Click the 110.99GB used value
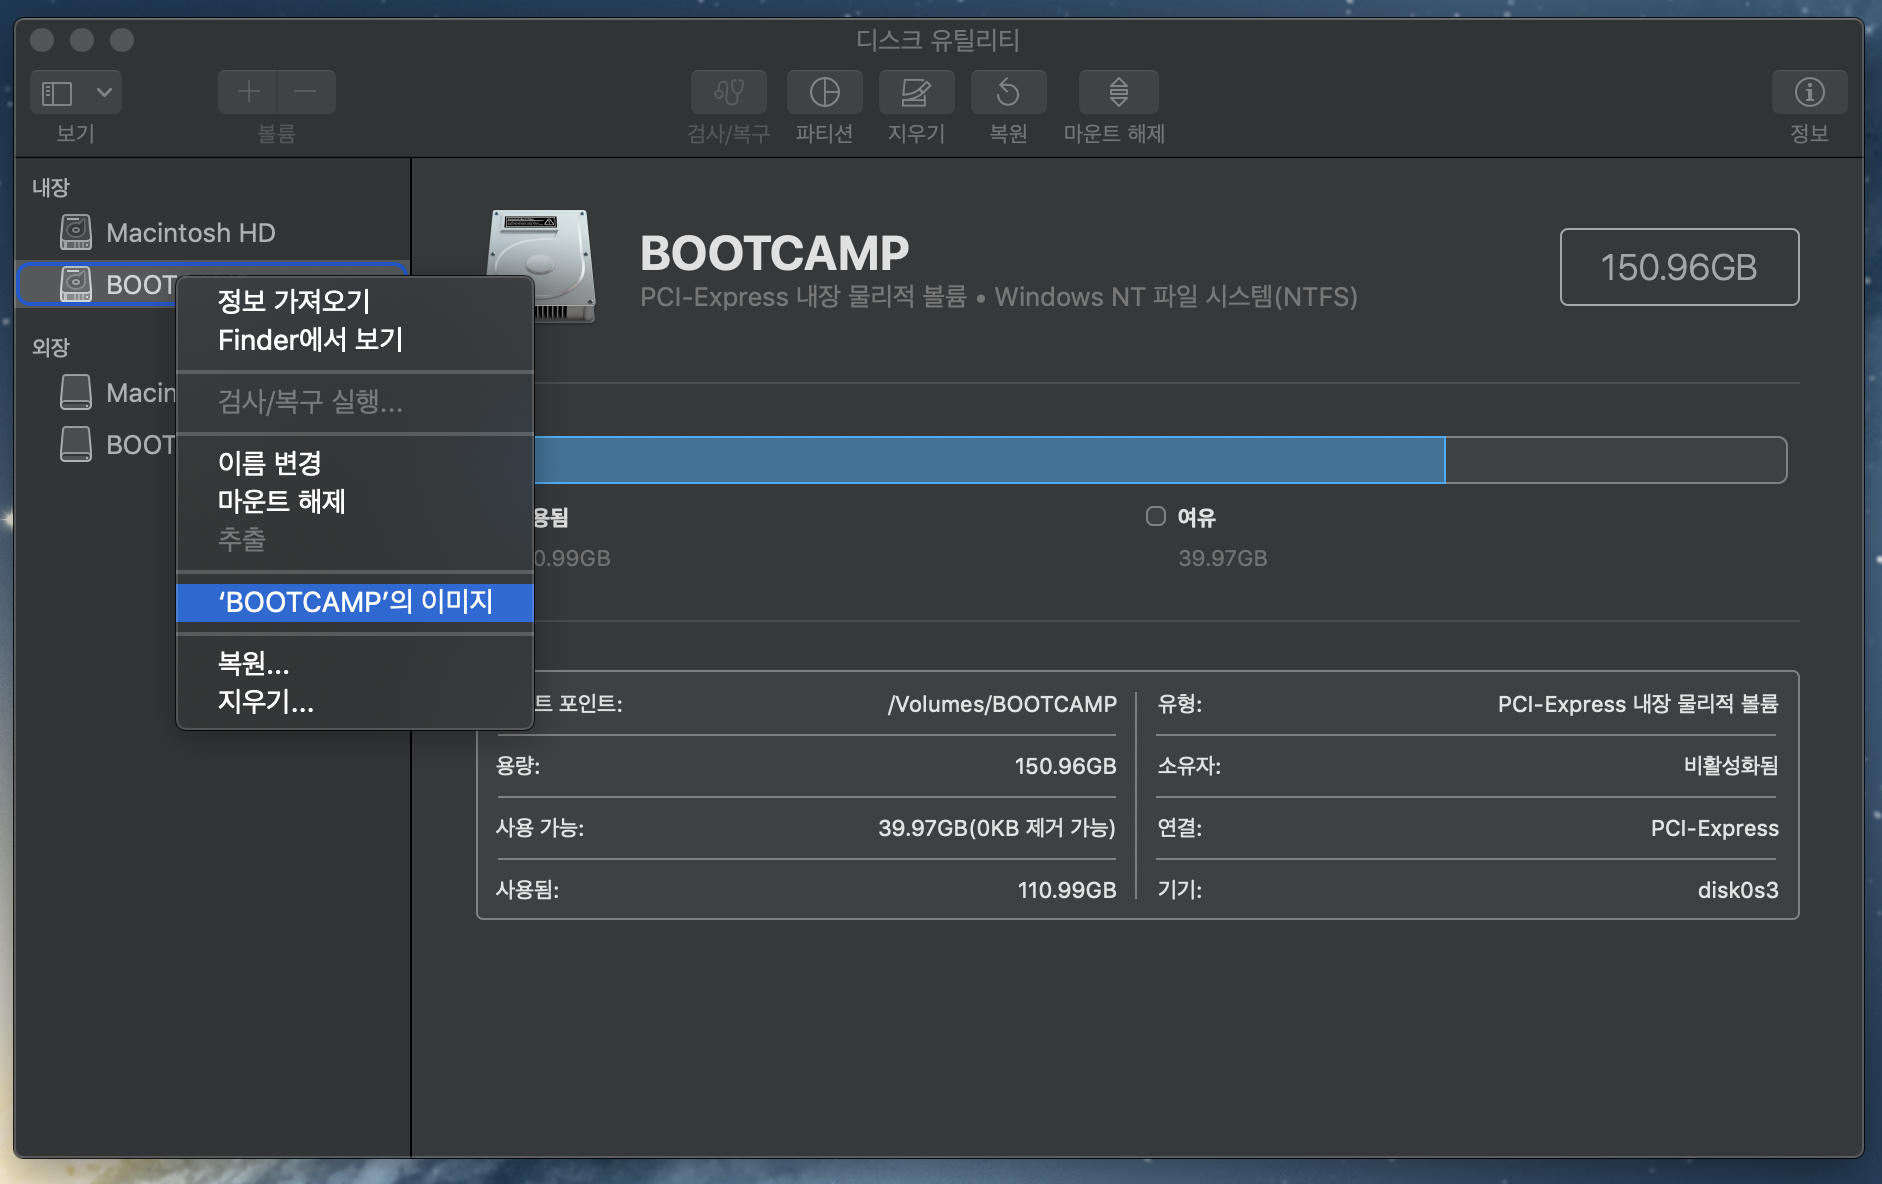Screen dimensions: 1882x1184 click(1067, 890)
